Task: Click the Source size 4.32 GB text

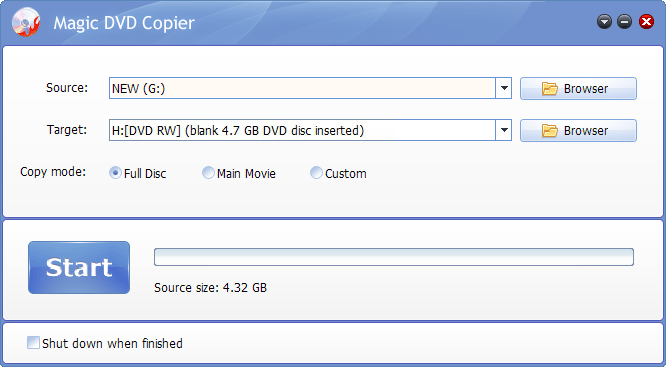Action: 210,288
